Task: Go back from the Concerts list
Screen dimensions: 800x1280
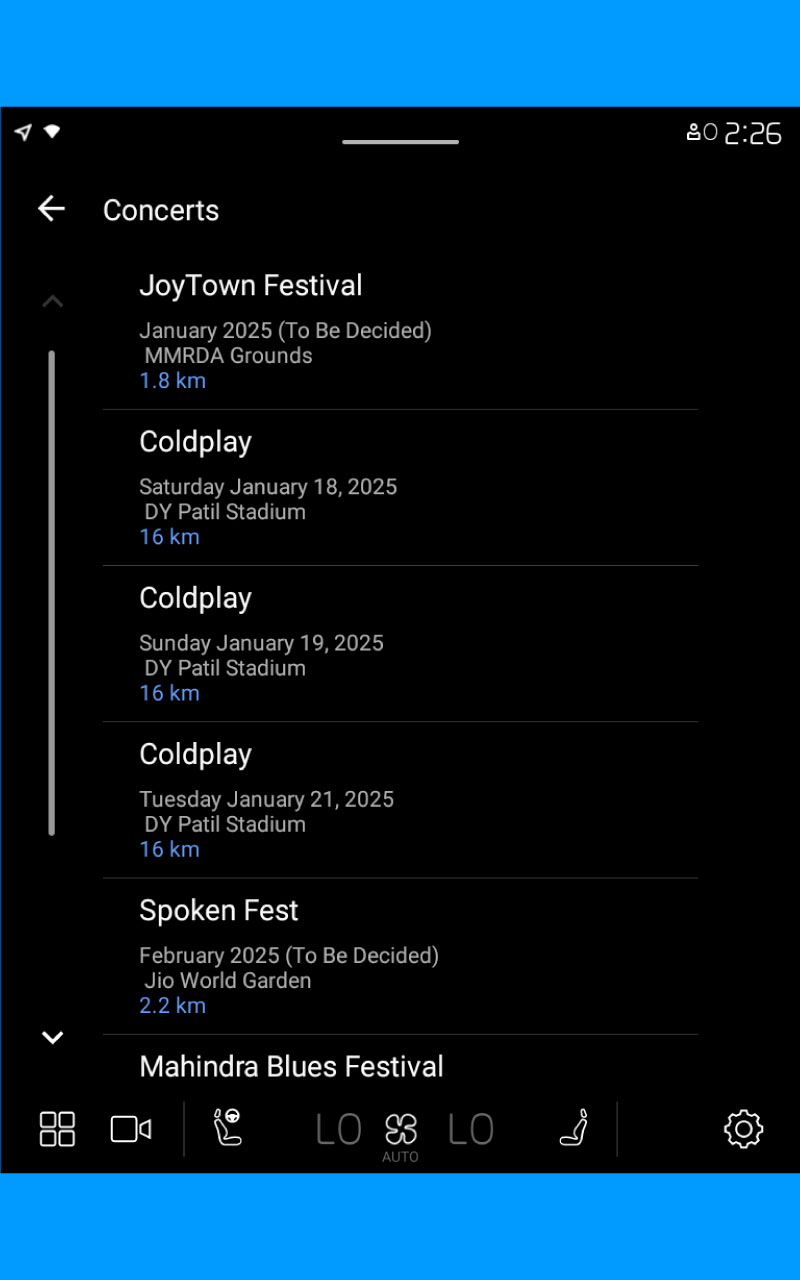Action: 51,209
